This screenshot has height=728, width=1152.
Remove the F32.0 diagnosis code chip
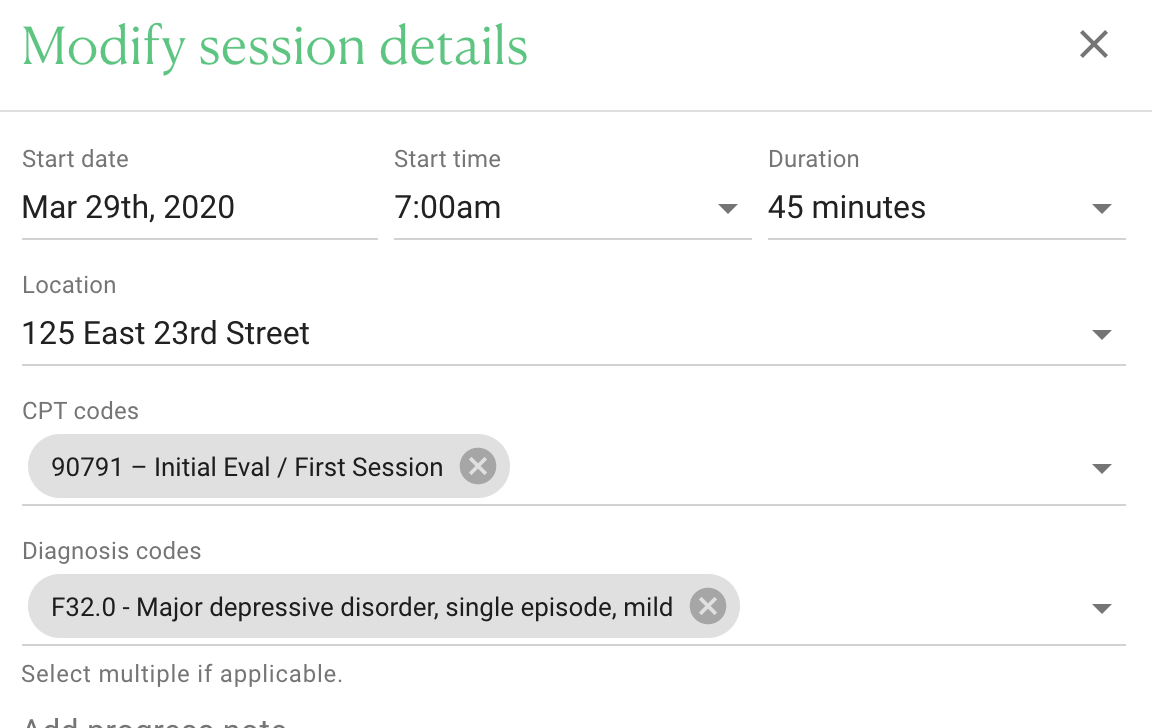click(708, 607)
